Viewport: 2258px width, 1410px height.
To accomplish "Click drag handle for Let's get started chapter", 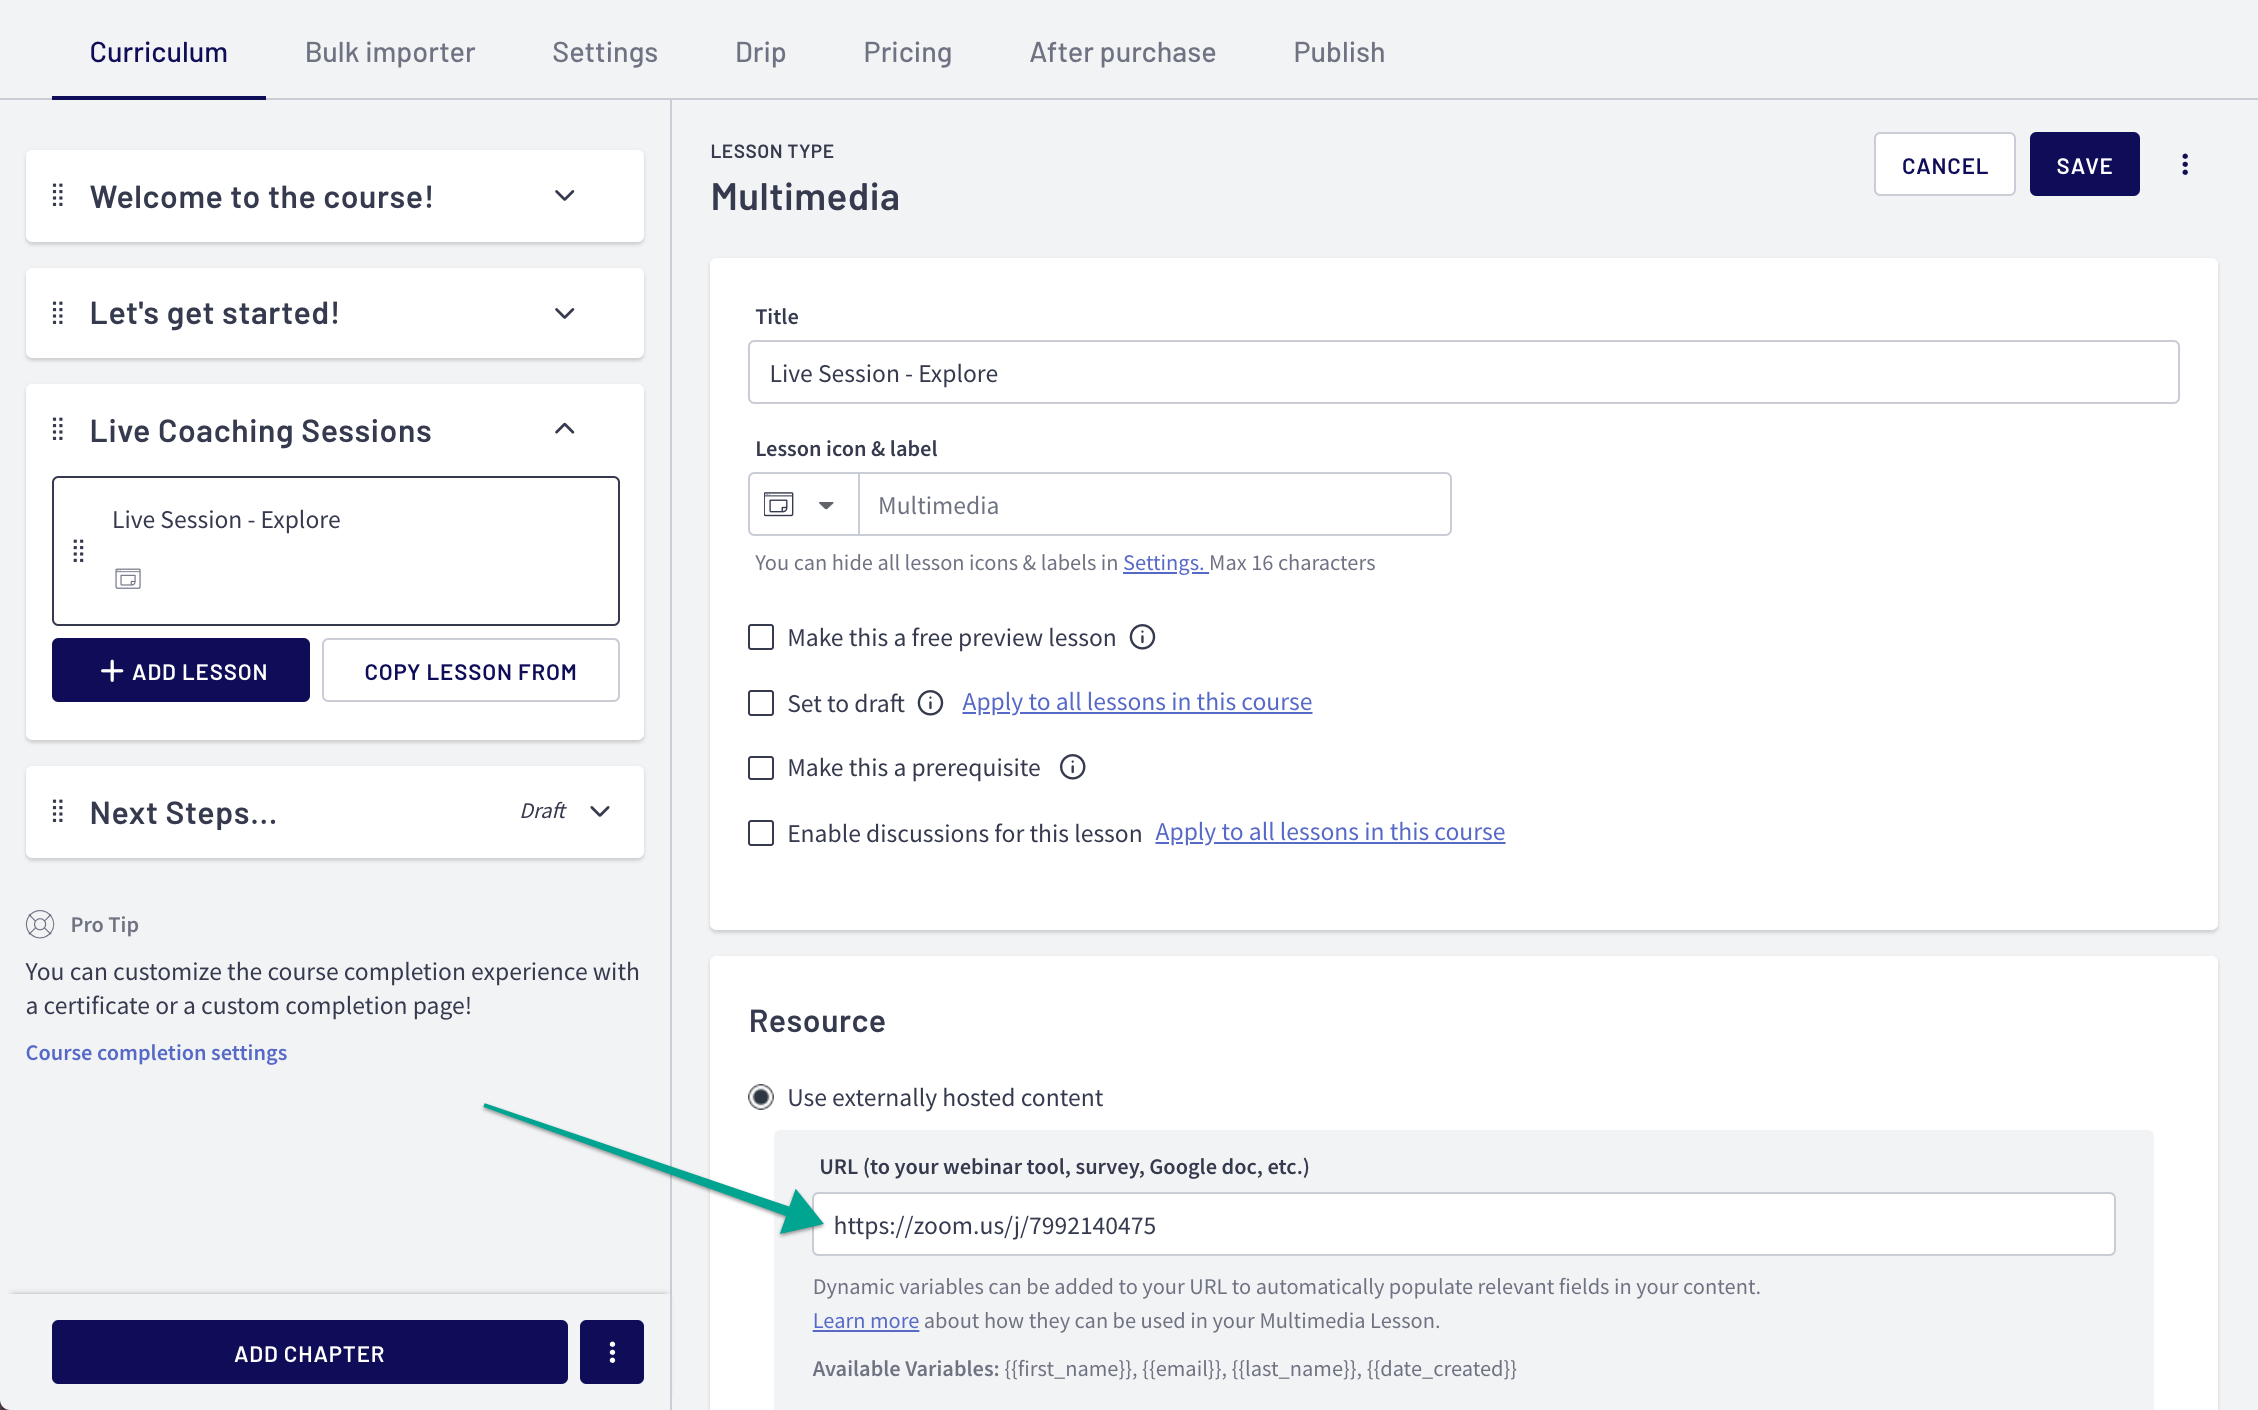I will click(x=58, y=313).
